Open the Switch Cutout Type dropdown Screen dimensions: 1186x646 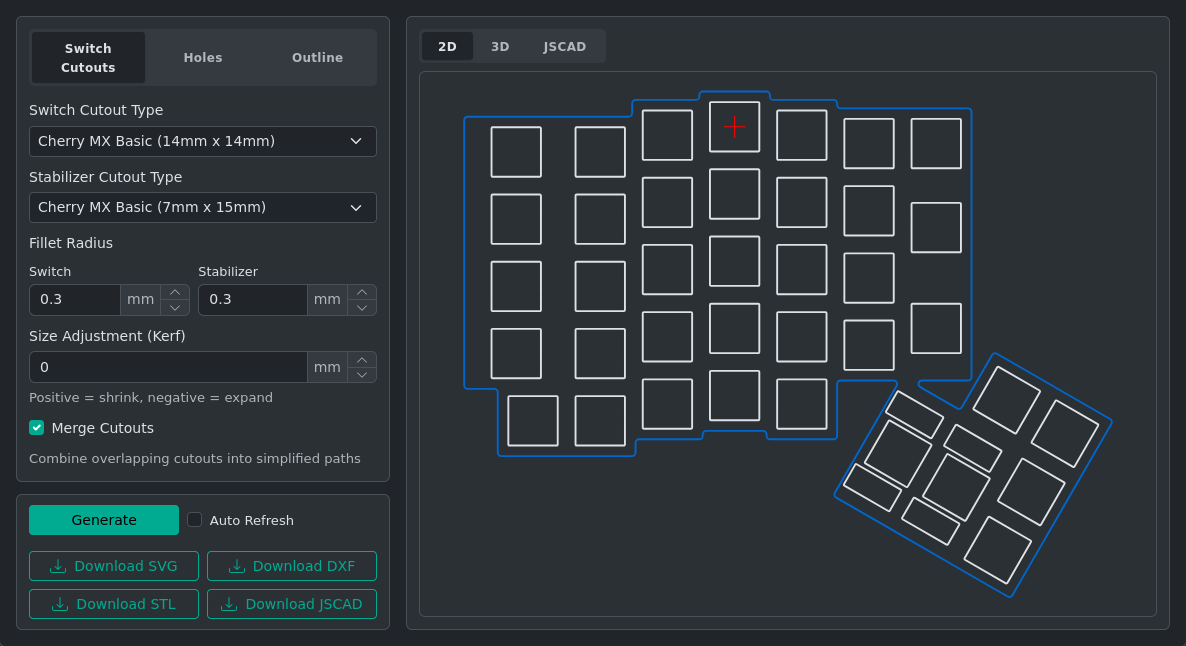coord(200,141)
